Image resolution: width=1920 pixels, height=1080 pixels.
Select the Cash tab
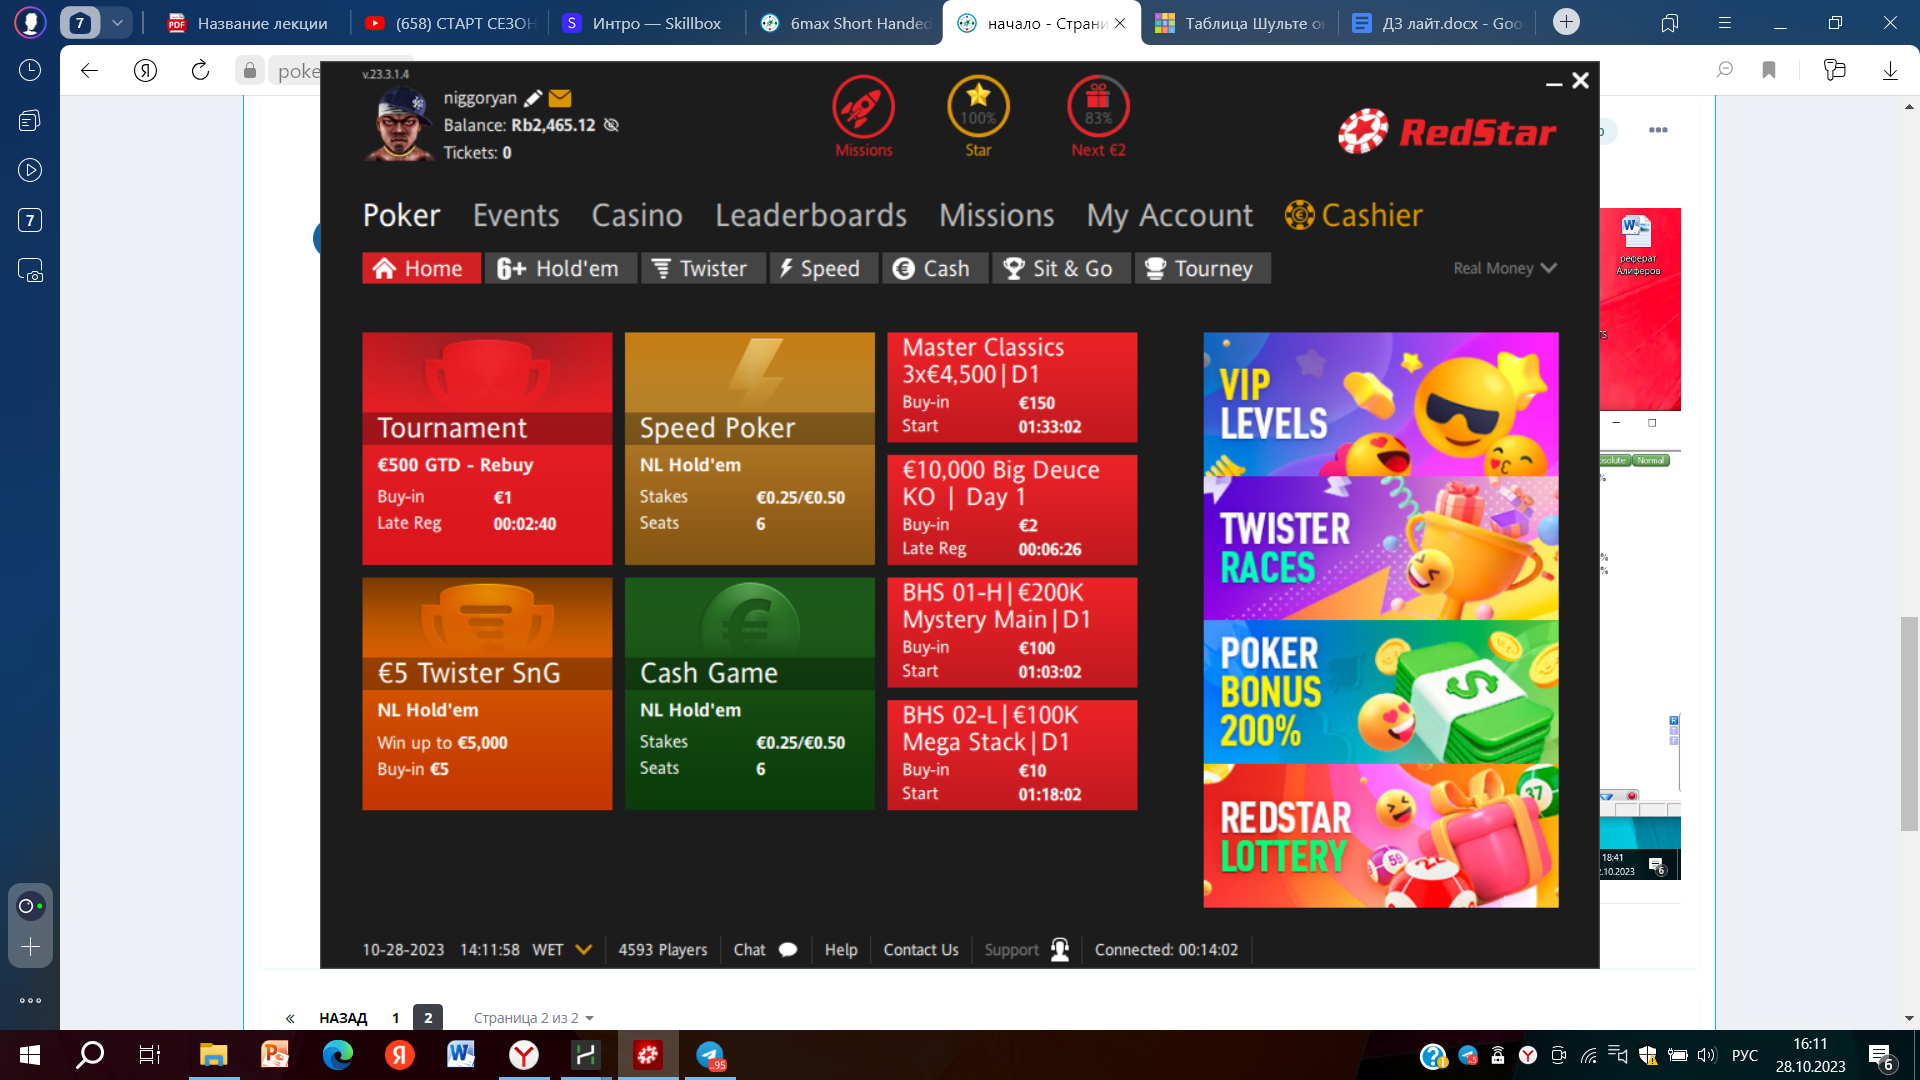click(x=934, y=268)
